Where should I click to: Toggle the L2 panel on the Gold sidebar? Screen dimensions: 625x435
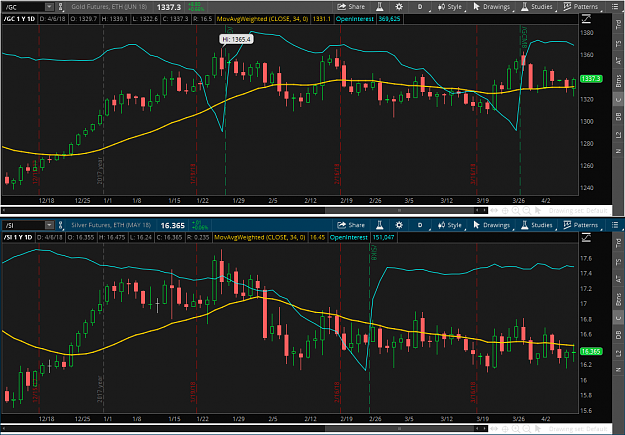click(x=618, y=135)
